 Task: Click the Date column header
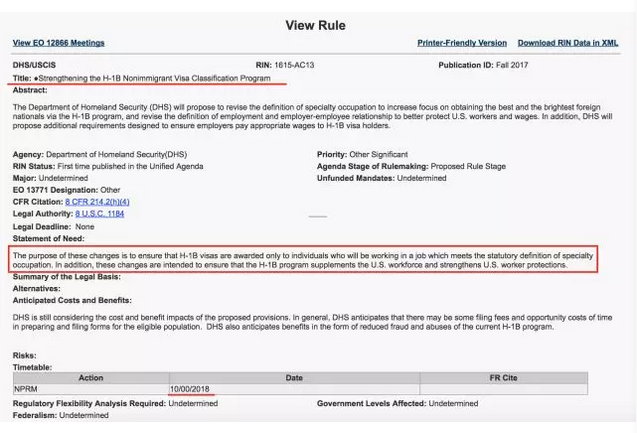tap(294, 378)
